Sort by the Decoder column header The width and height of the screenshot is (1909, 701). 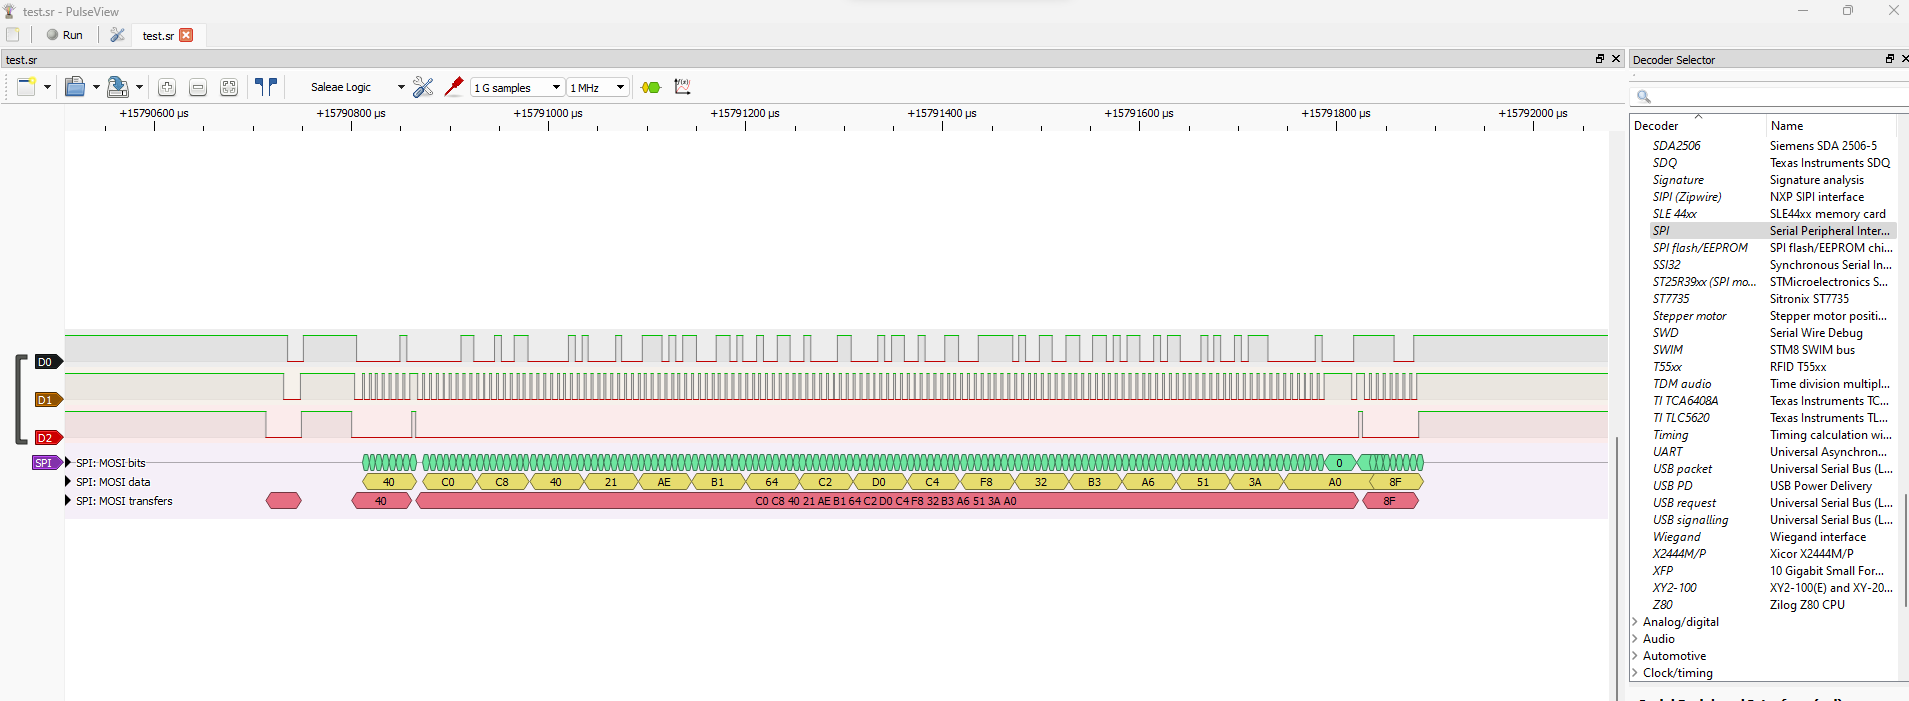click(1697, 126)
